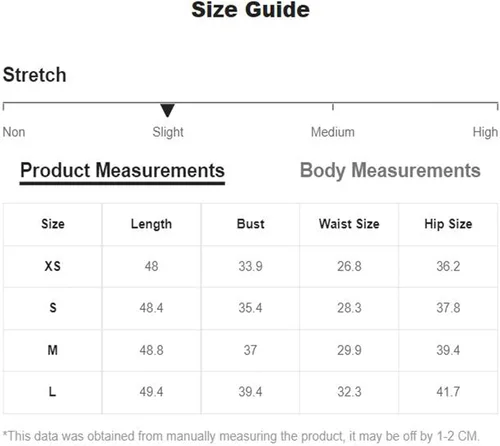Click the M waist size value 29.9
The width and height of the screenshot is (500, 446).
(x=349, y=350)
